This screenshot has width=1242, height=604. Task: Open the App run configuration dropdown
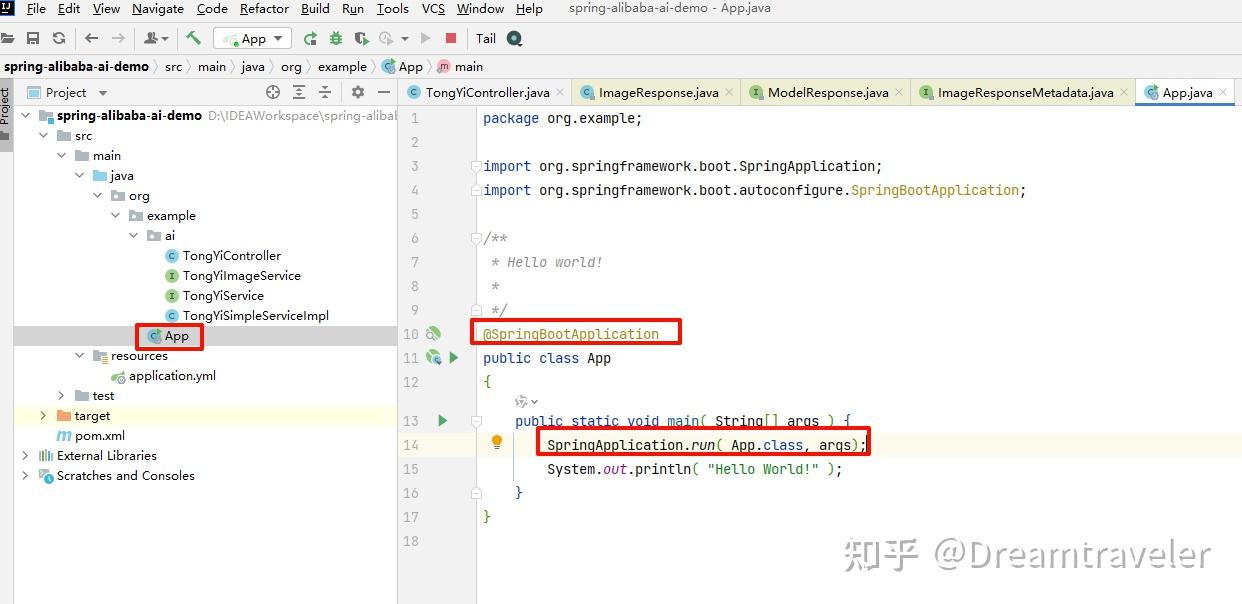click(252, 38)
